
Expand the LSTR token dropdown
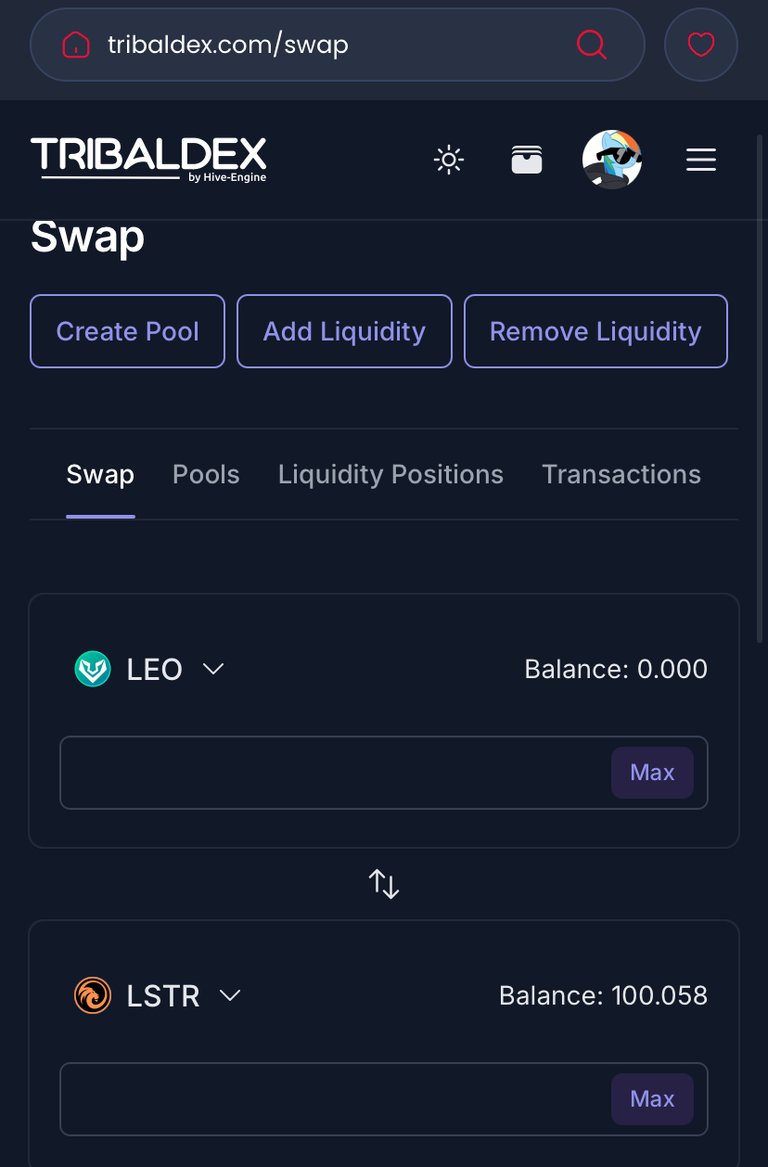pos(230,995)
